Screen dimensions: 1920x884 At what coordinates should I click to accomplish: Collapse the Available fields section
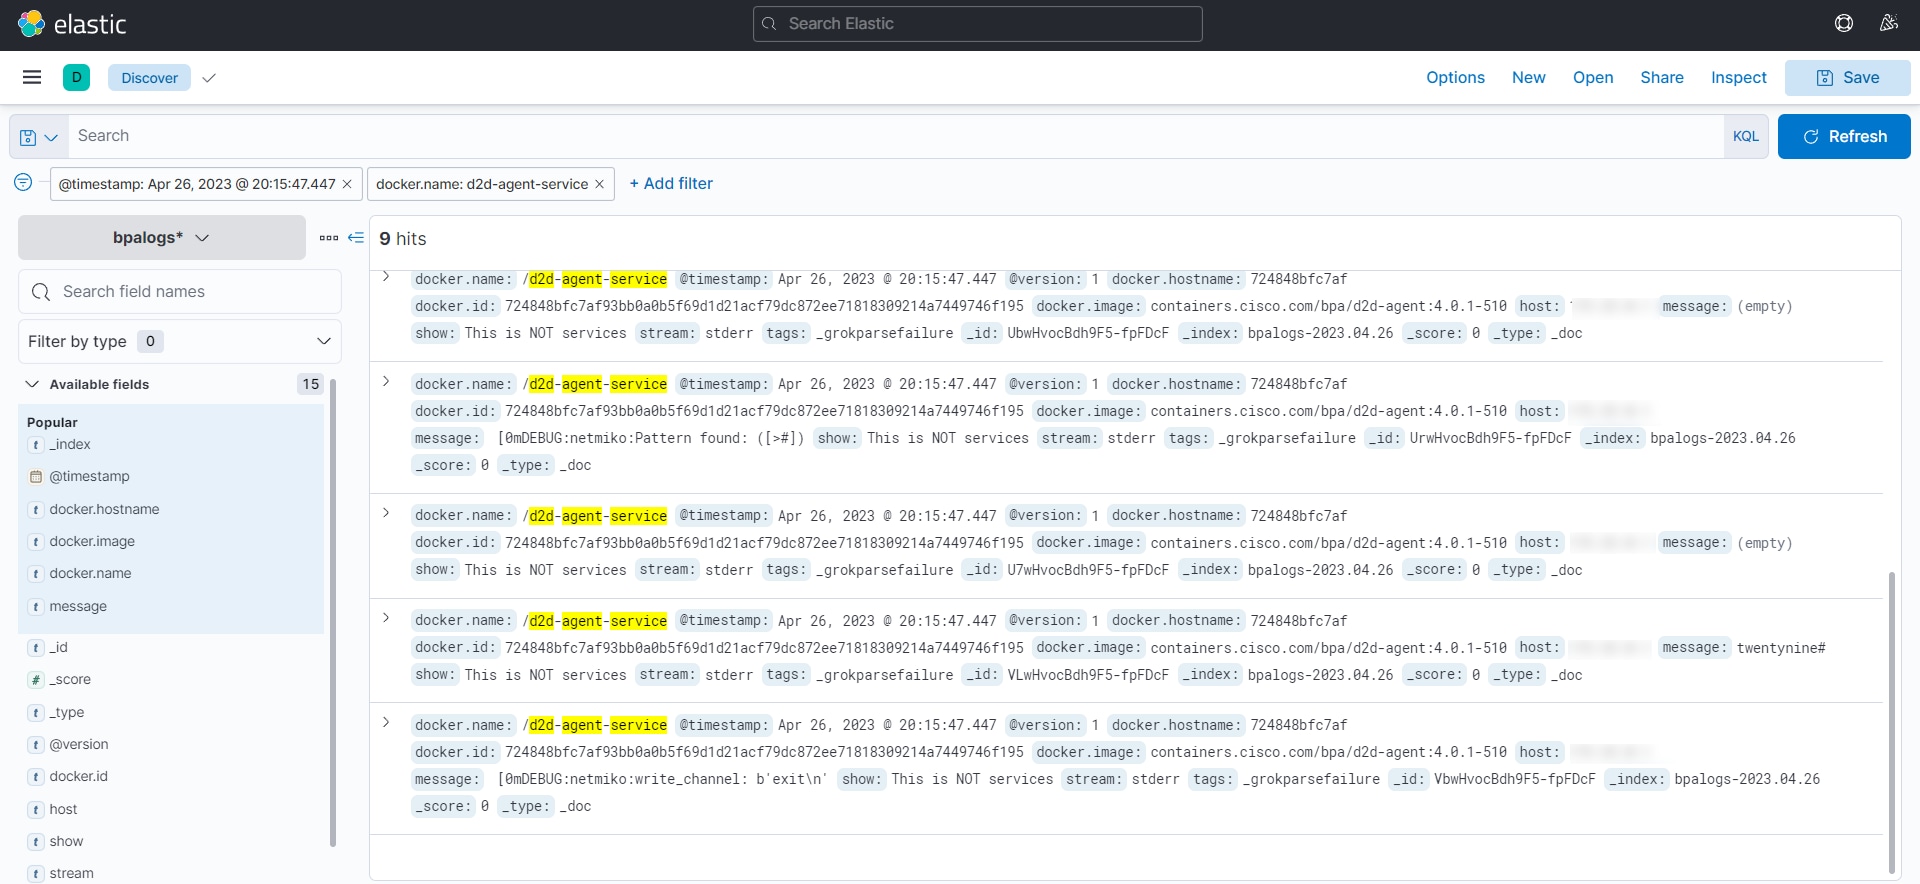(32, 384)
